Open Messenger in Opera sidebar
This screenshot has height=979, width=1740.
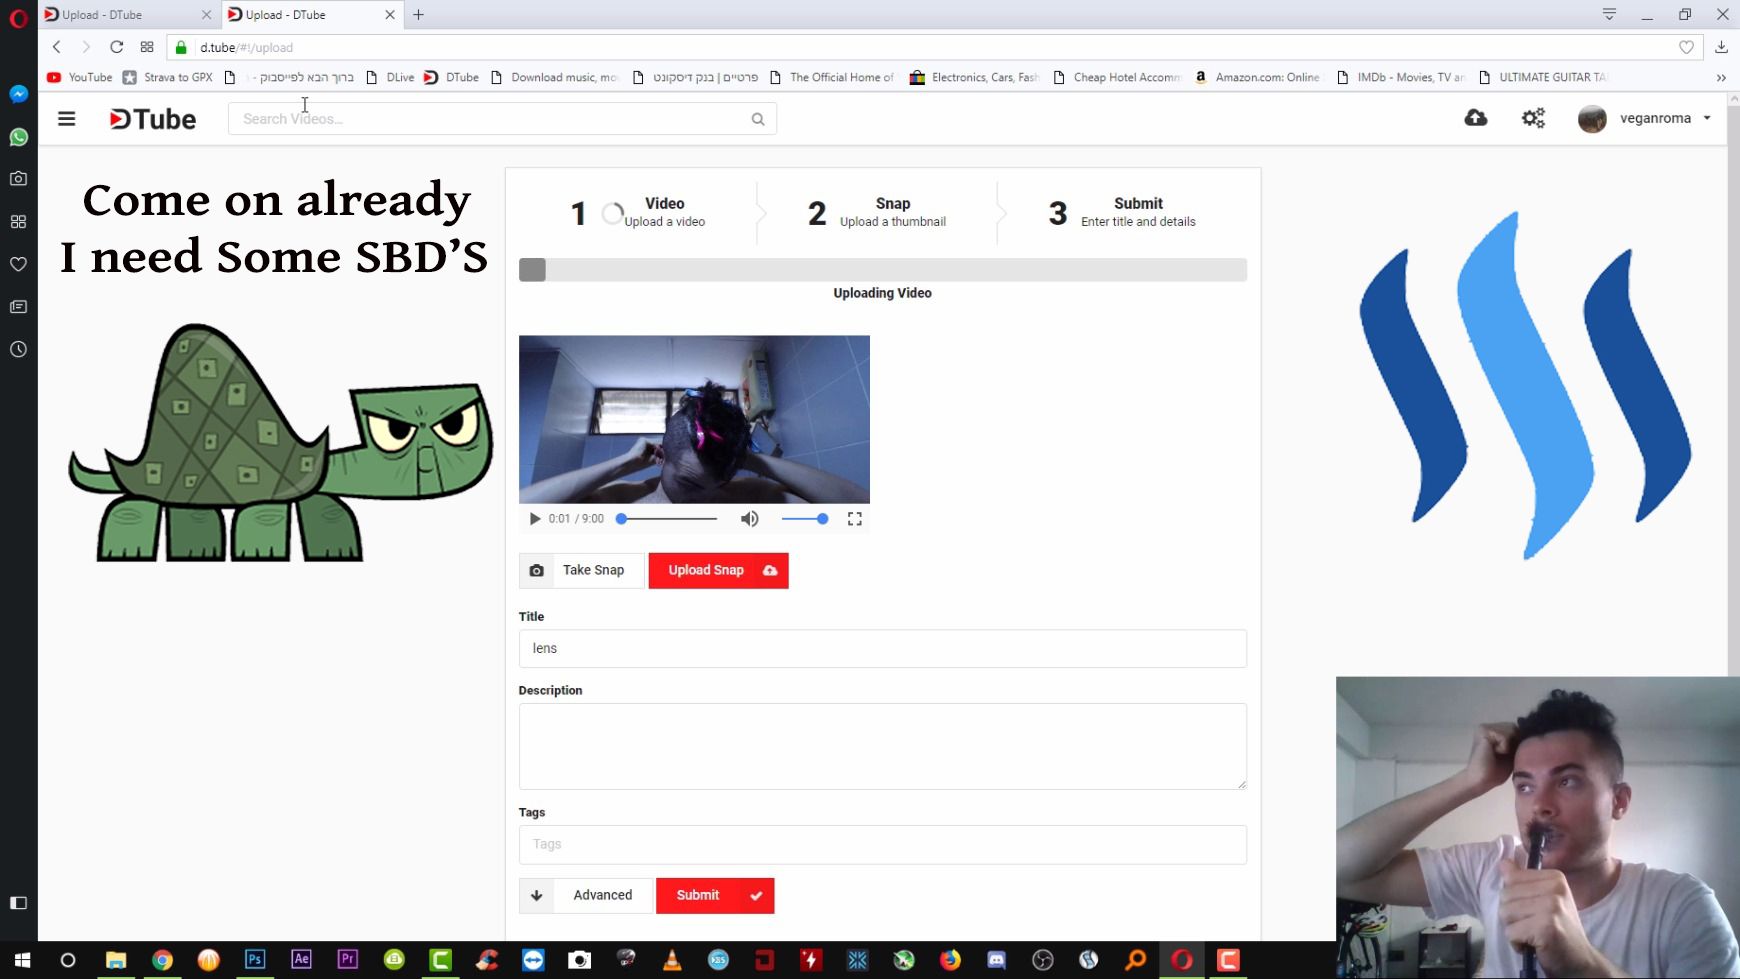[x=18, y=94]
